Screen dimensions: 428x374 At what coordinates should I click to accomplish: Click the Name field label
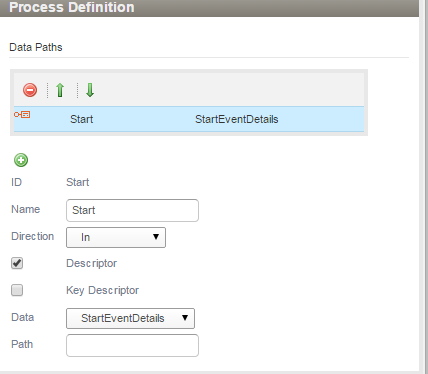(26, 209)
